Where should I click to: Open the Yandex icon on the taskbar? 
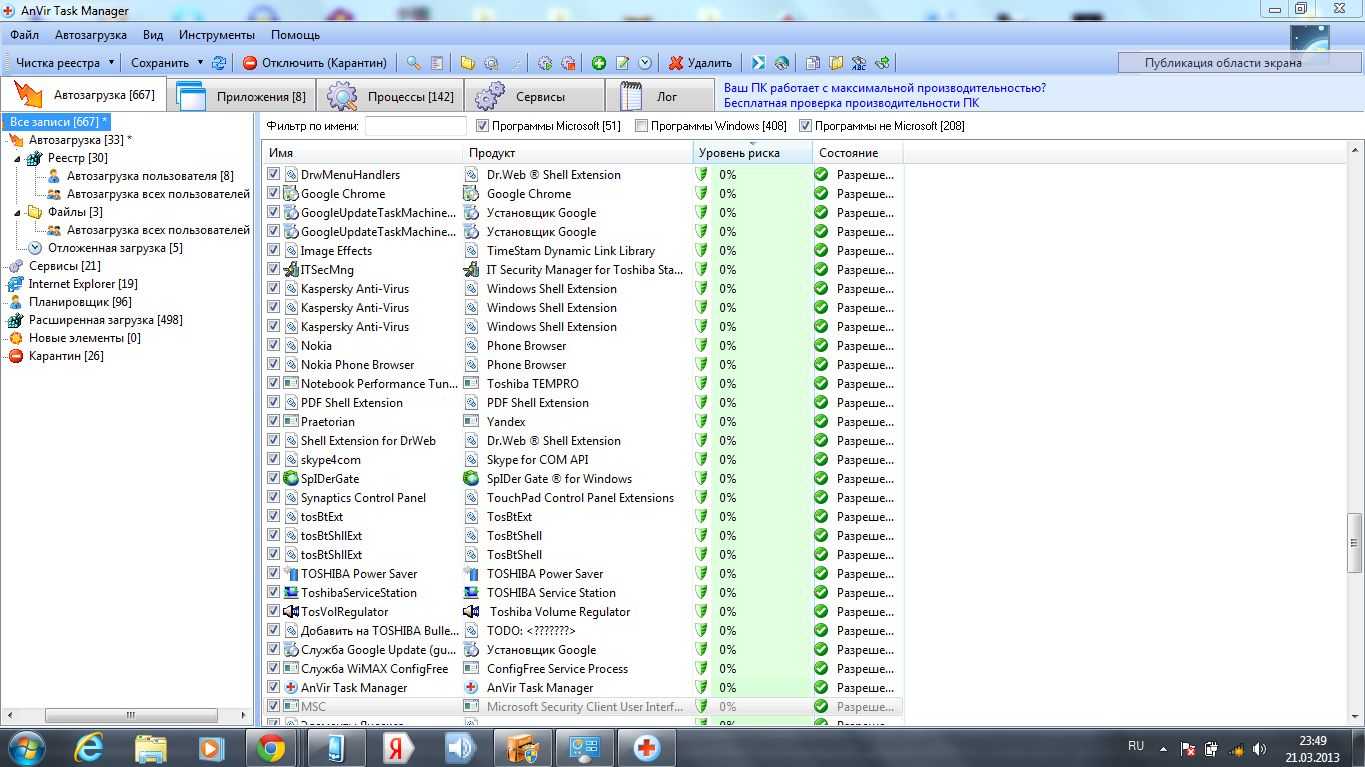click(398, 747)
